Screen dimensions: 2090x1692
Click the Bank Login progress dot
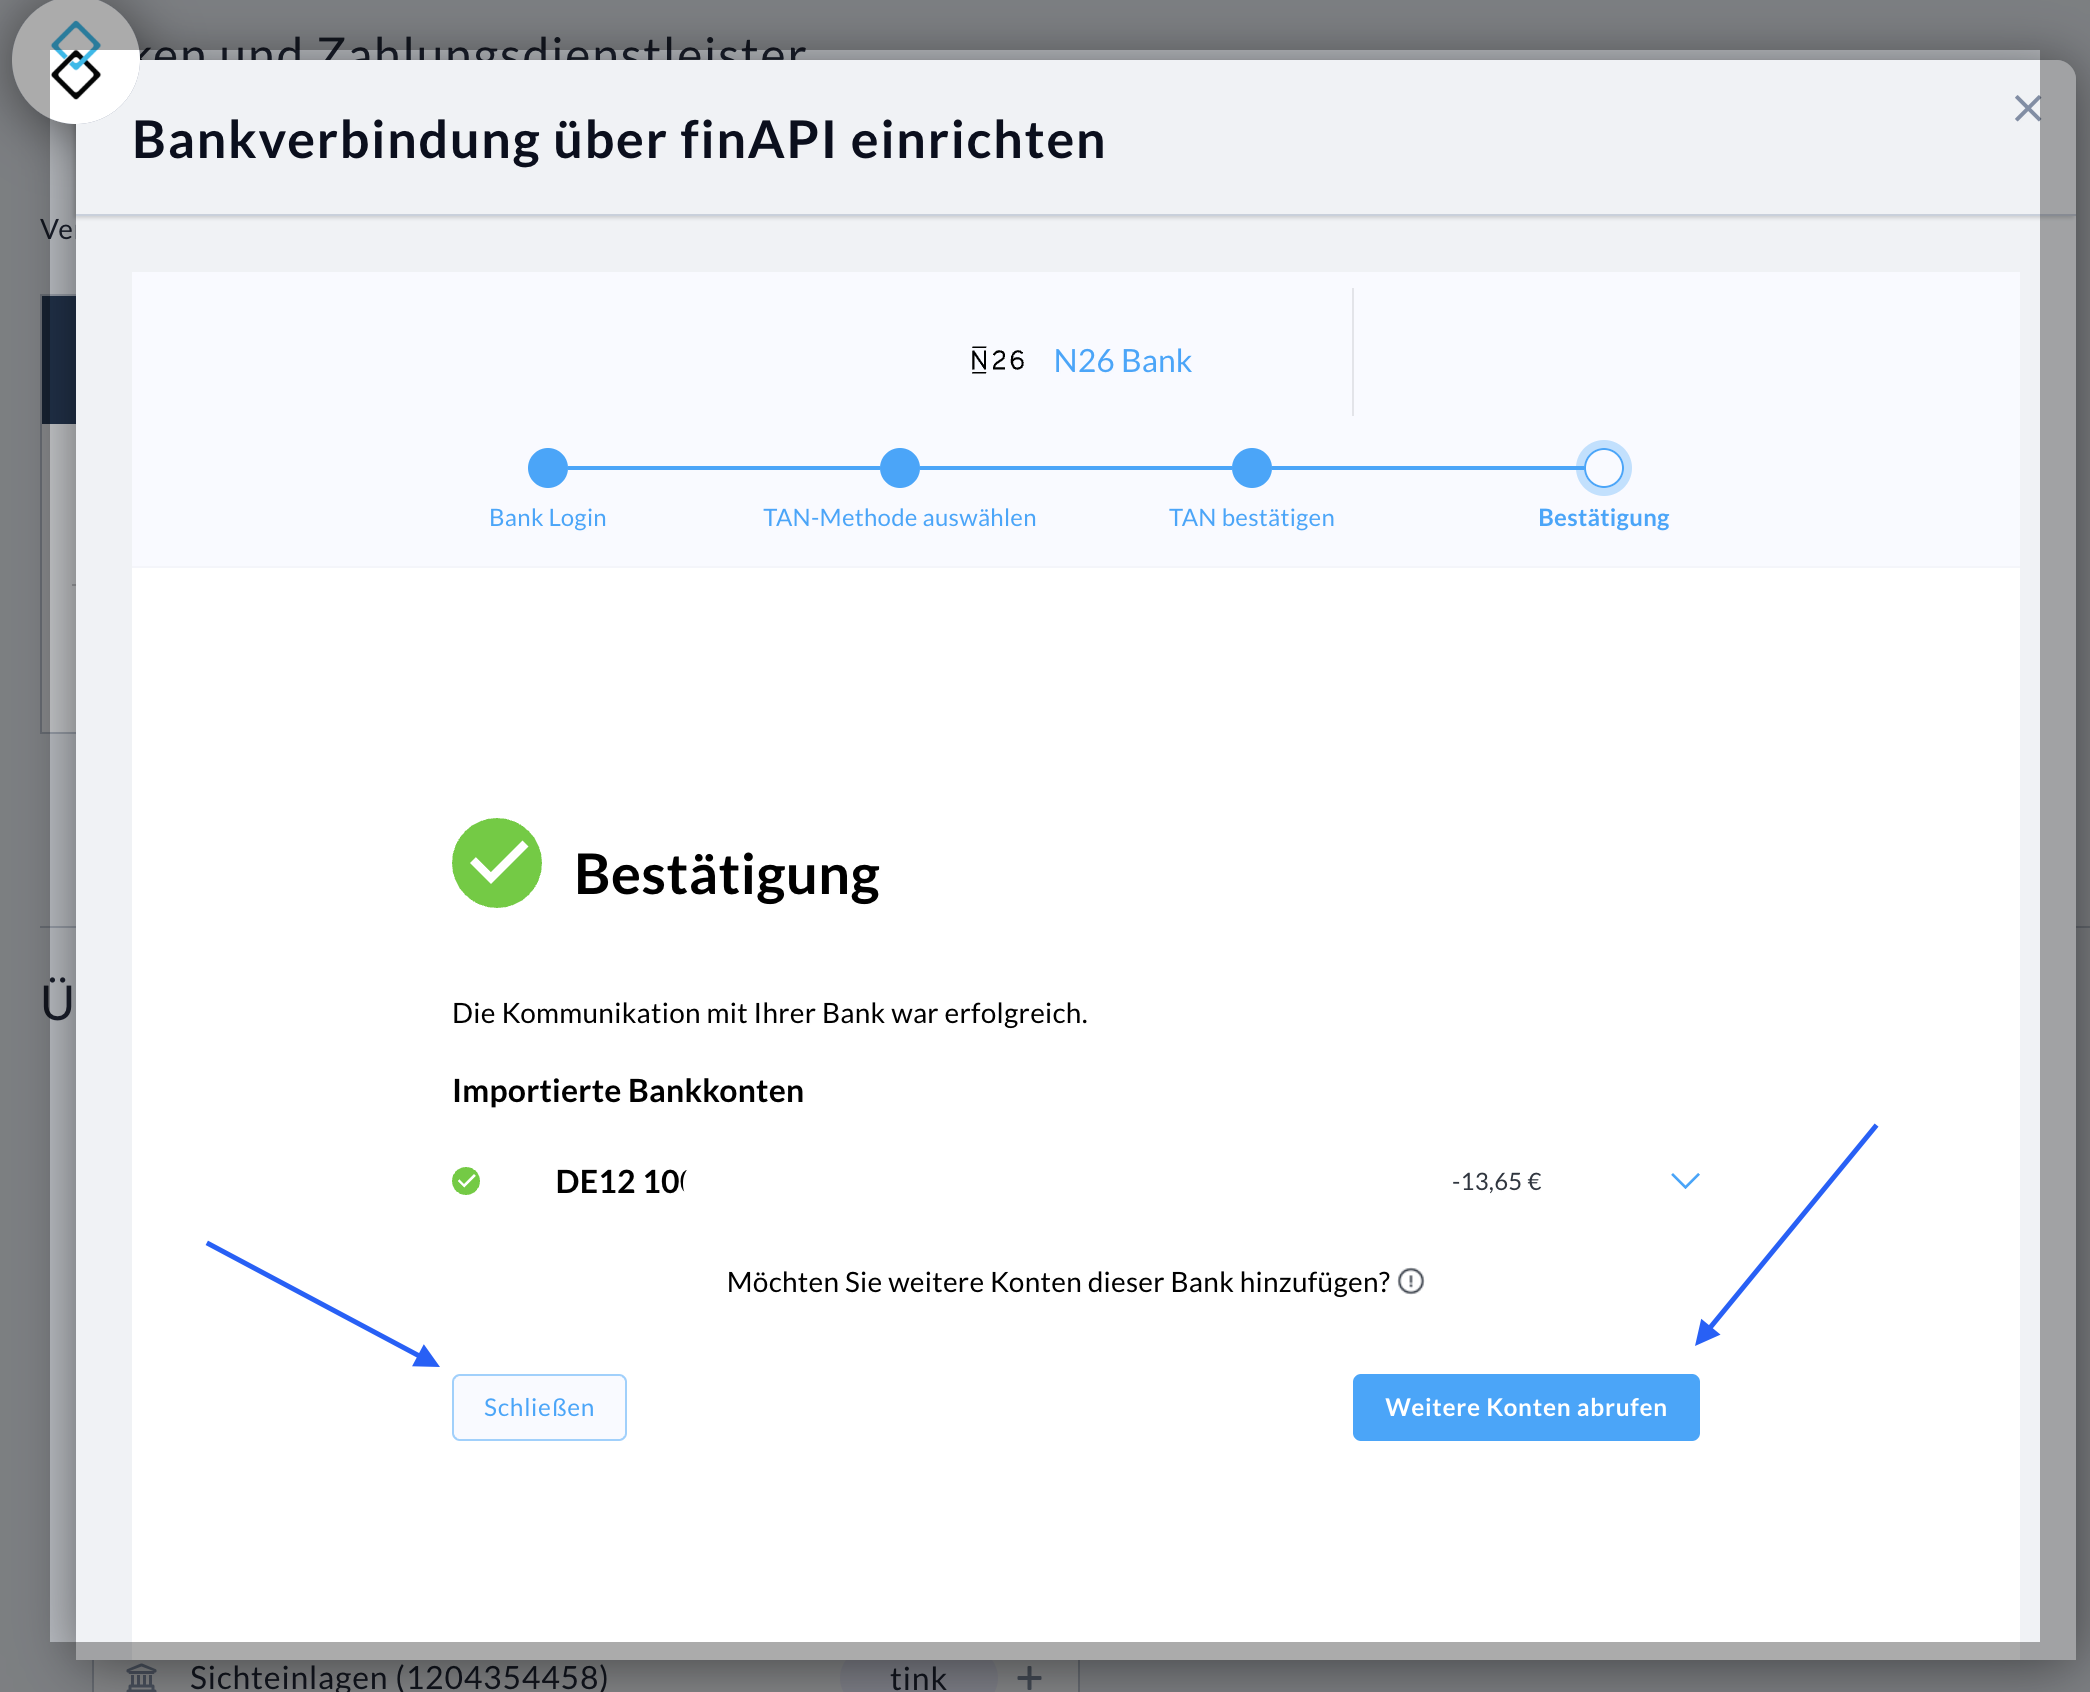(547, 467)
